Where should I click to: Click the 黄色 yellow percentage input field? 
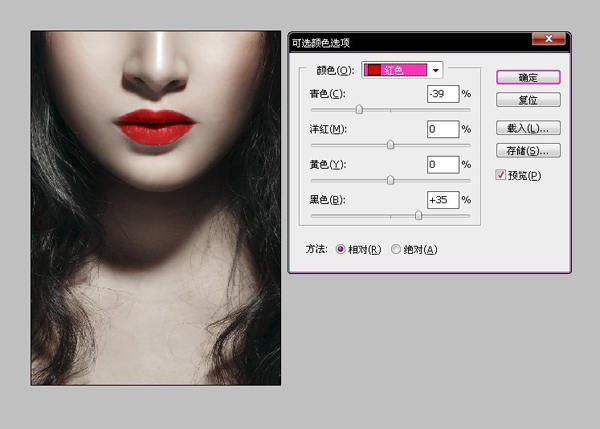coord(443,165)
